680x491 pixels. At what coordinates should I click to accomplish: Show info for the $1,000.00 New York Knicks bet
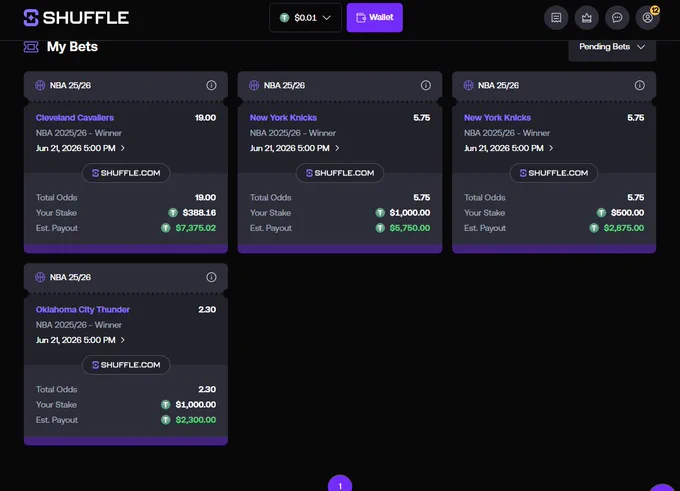click(x=426, y=85)
